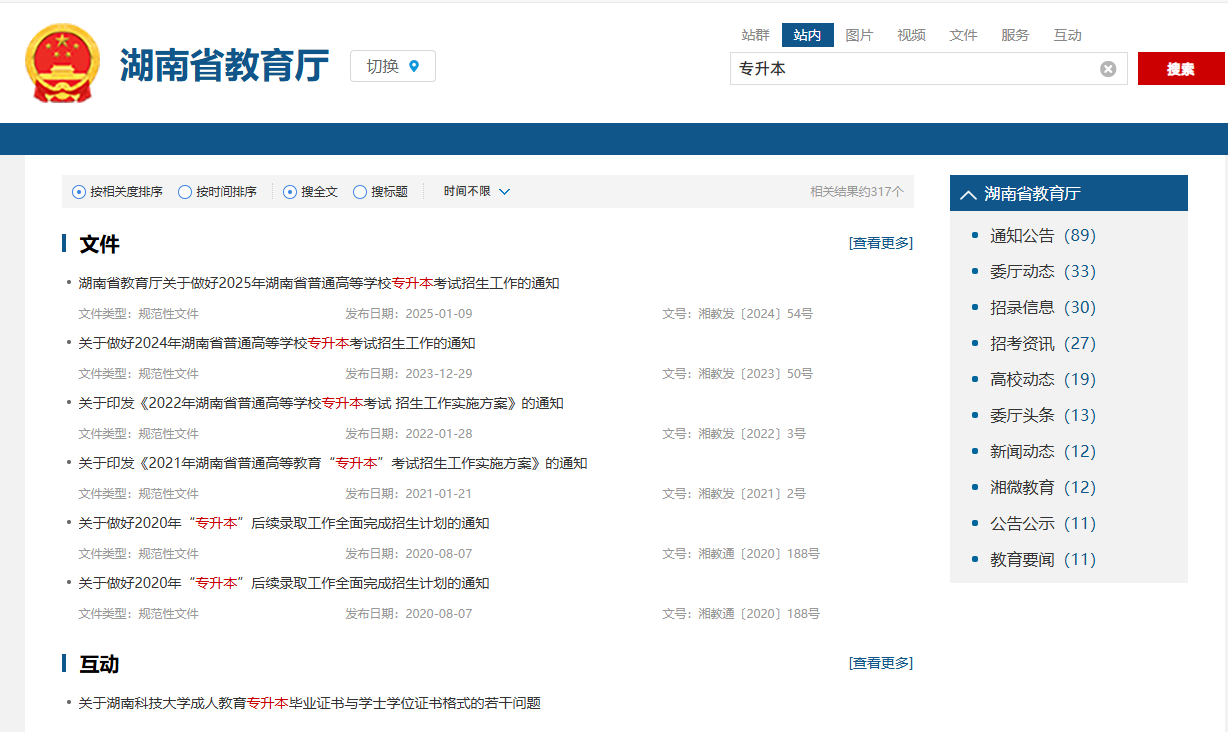Viewport: 1228px width, 732px height.
Task: Click 文号 湘教发〔2023〕50号
Action: 737,374
